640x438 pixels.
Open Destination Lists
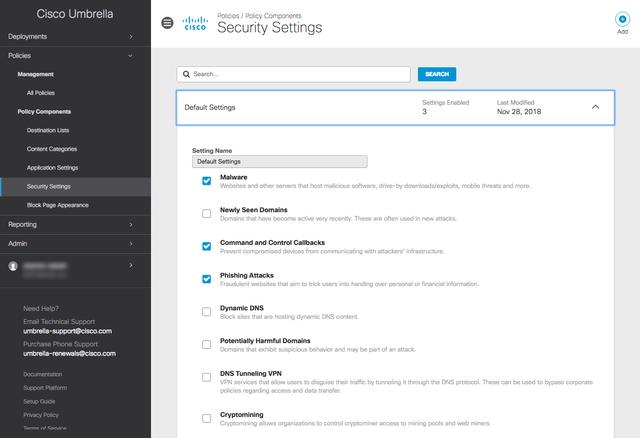[48, 131]
